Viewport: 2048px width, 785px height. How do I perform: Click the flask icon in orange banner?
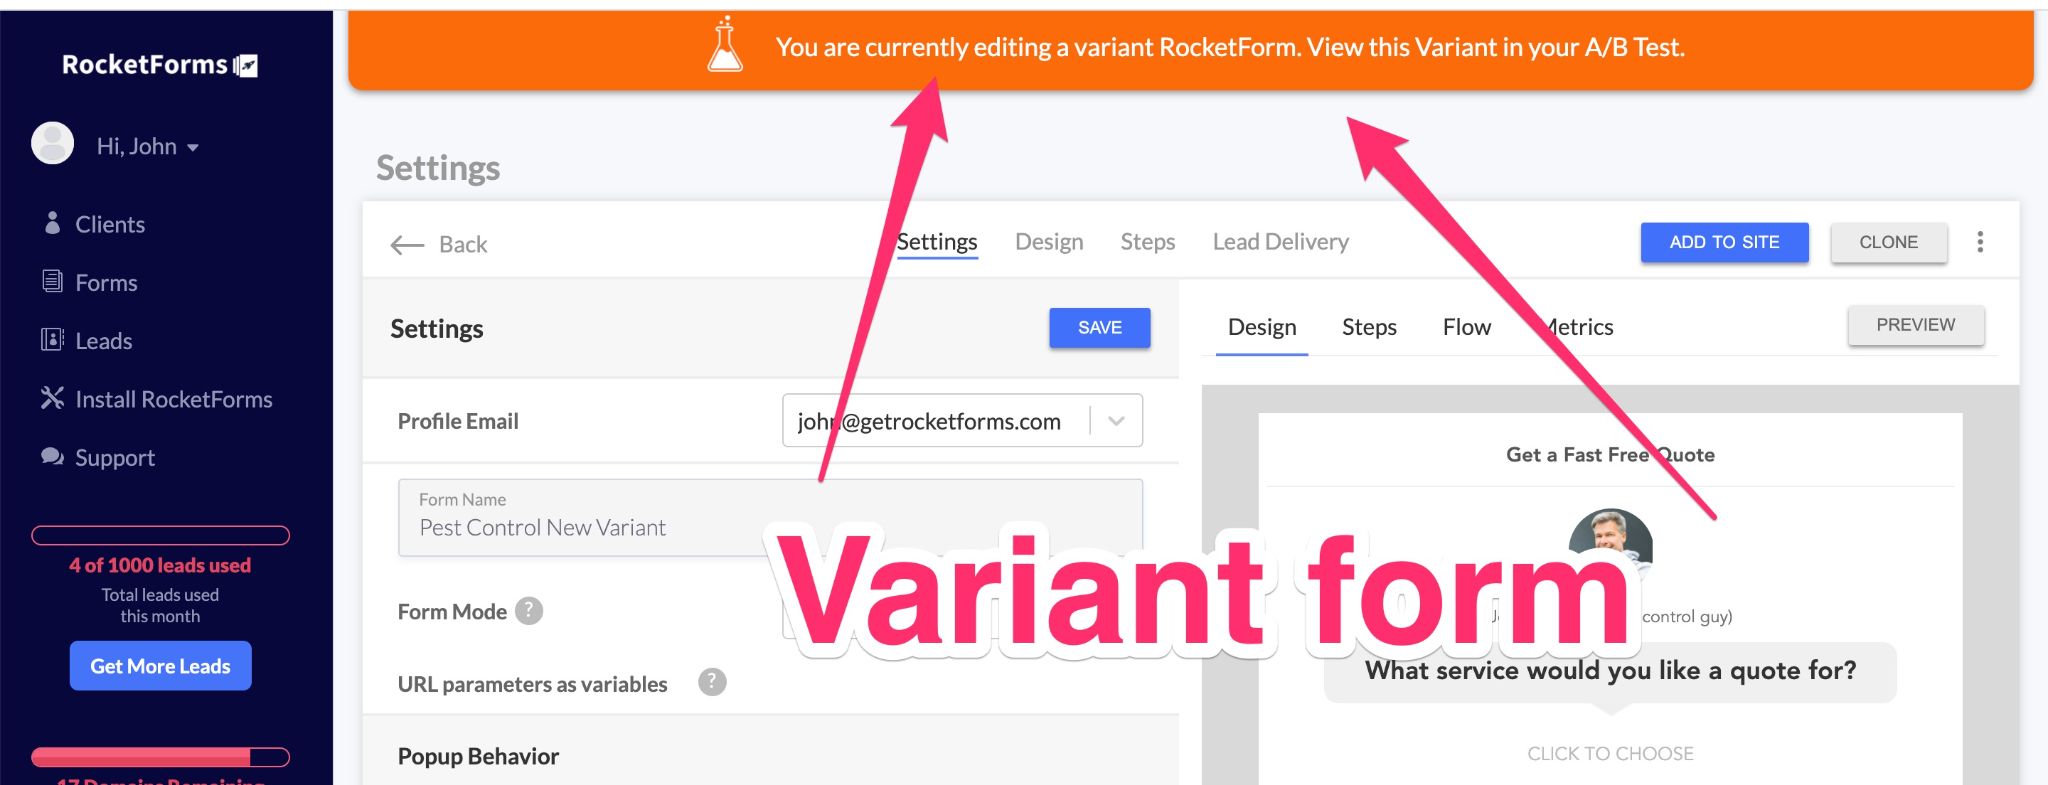725,46
